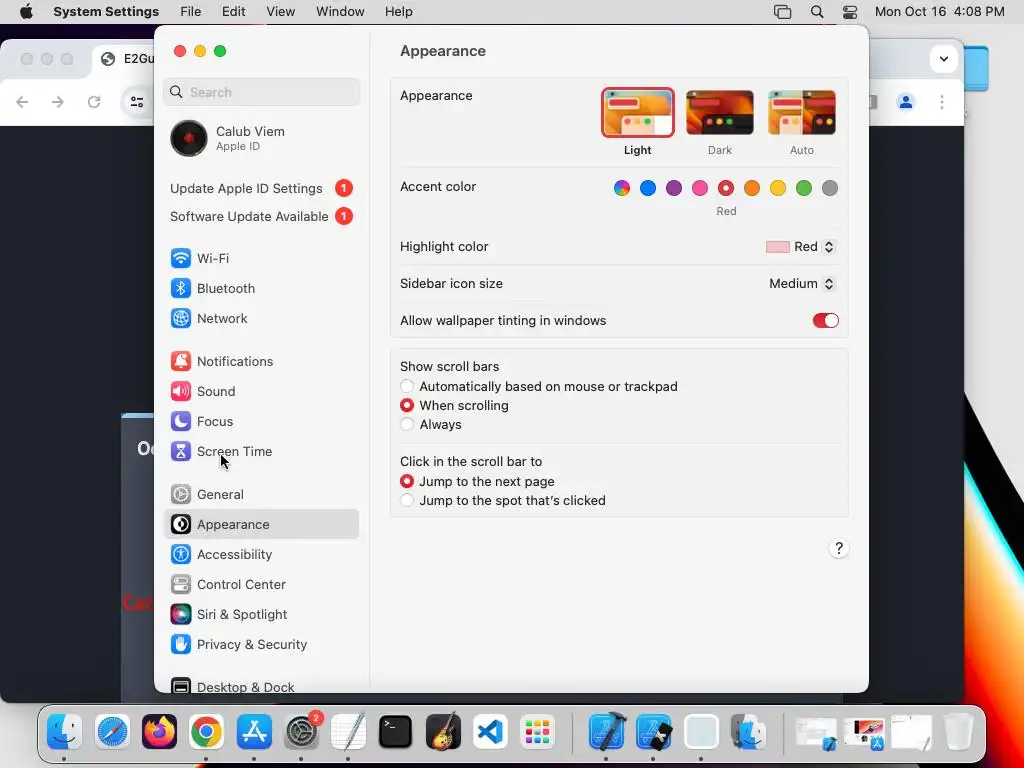
Task: Open Wi-Fi settings in sidebar
Action: [x=261, y=258]
